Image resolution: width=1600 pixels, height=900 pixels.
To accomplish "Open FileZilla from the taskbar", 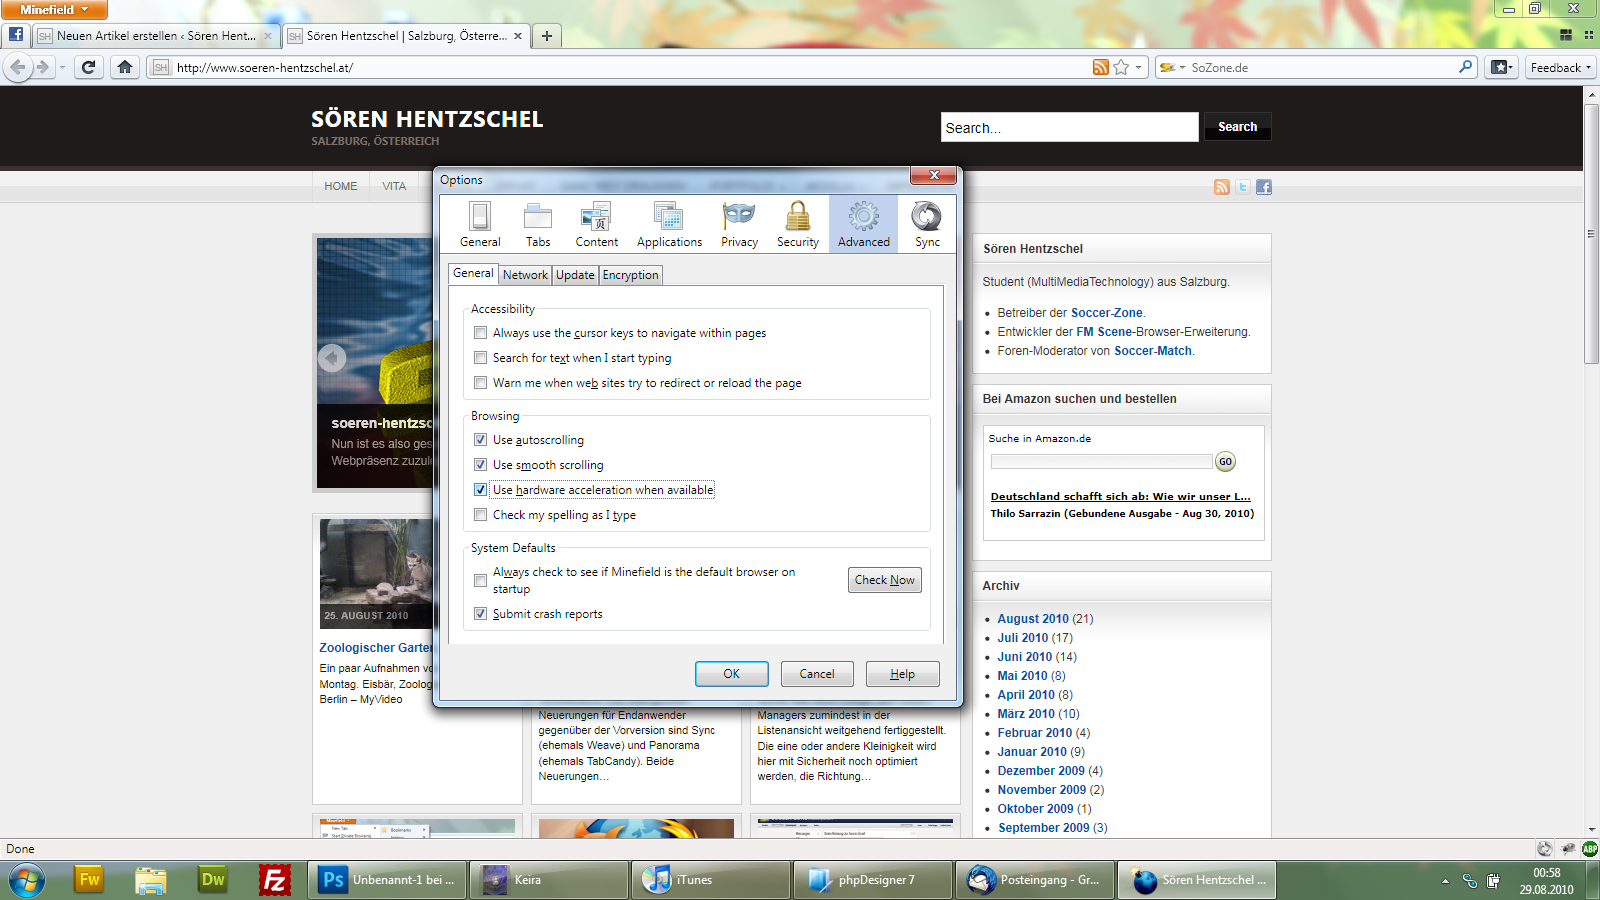I will [274, 880].
